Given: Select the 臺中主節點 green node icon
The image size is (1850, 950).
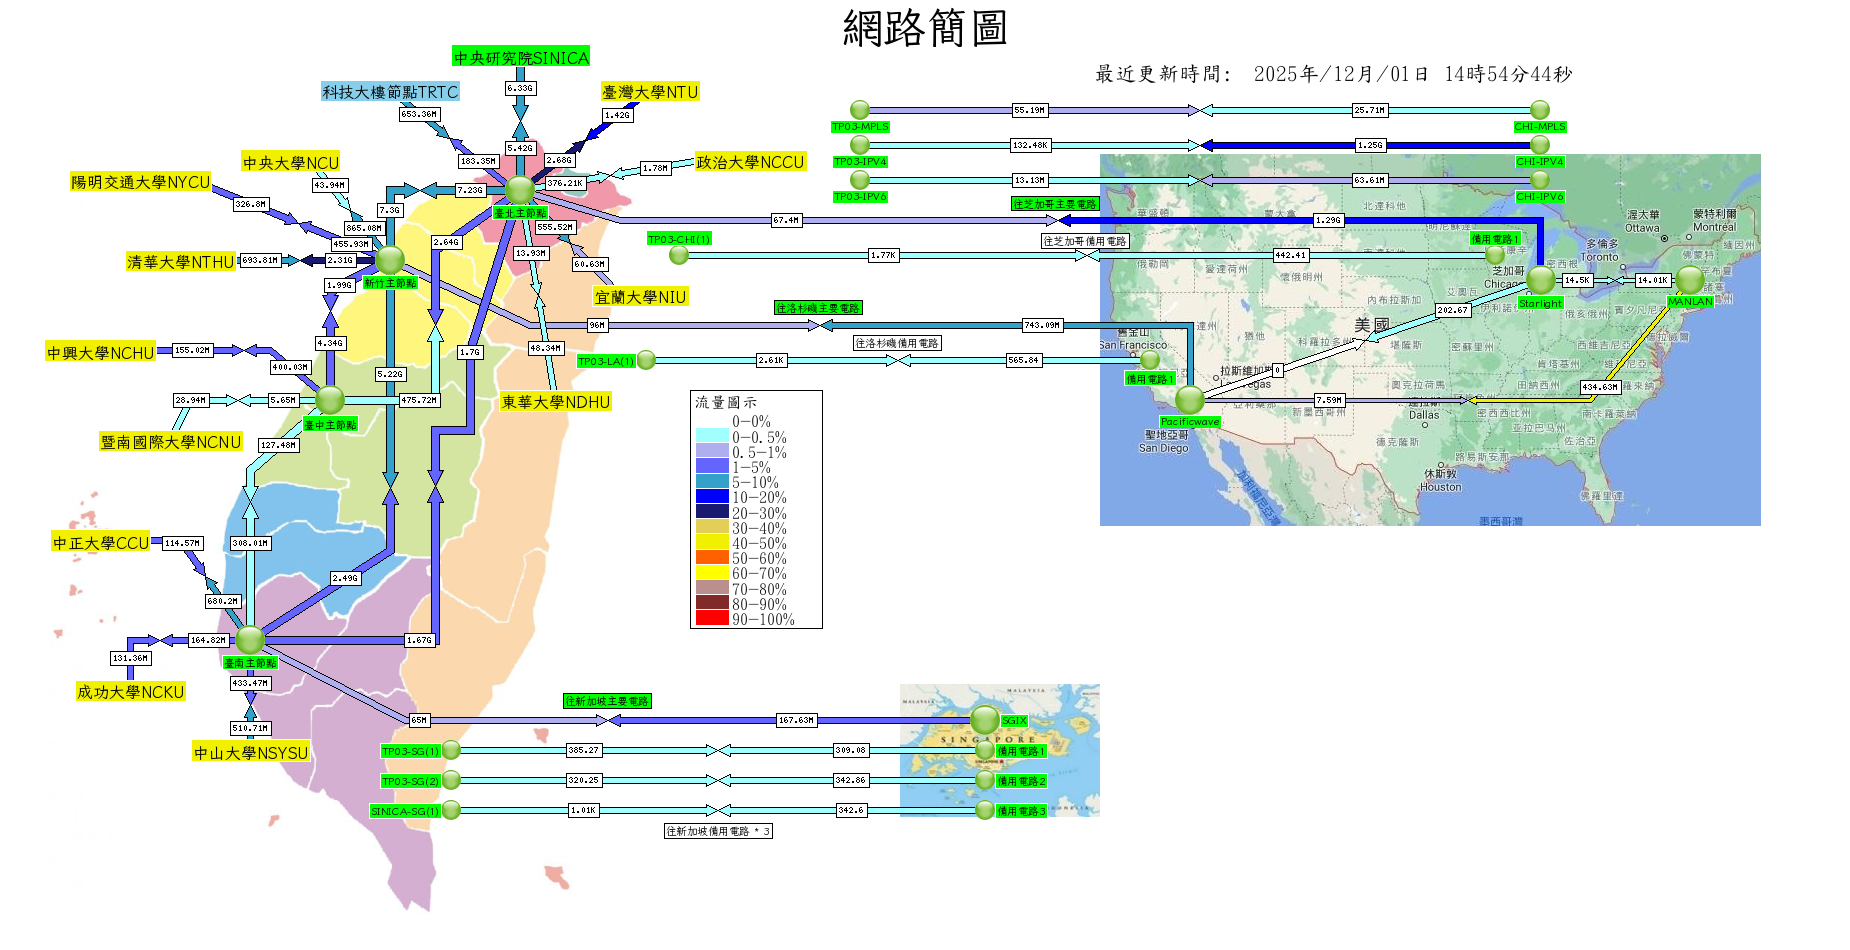Looking at the screenshot, I should 330,400.
